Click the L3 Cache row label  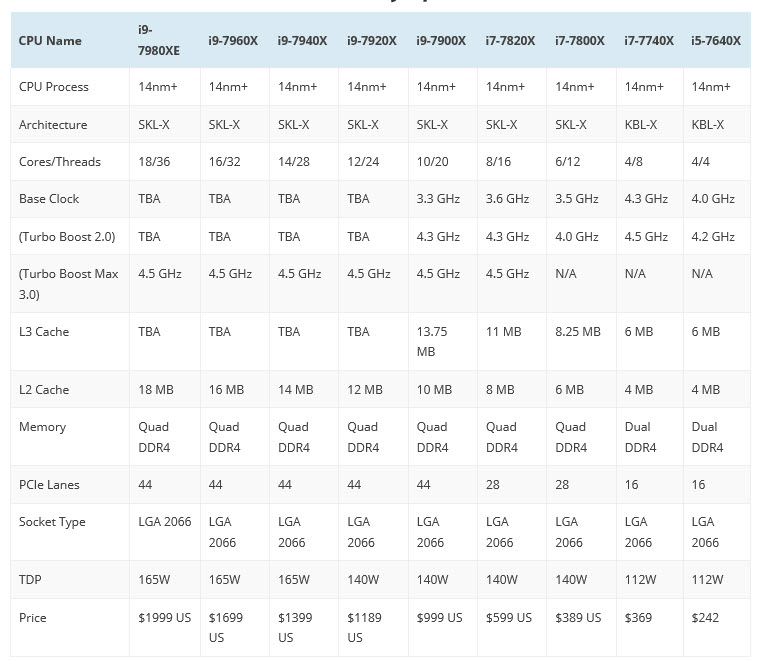pos(44,331)
